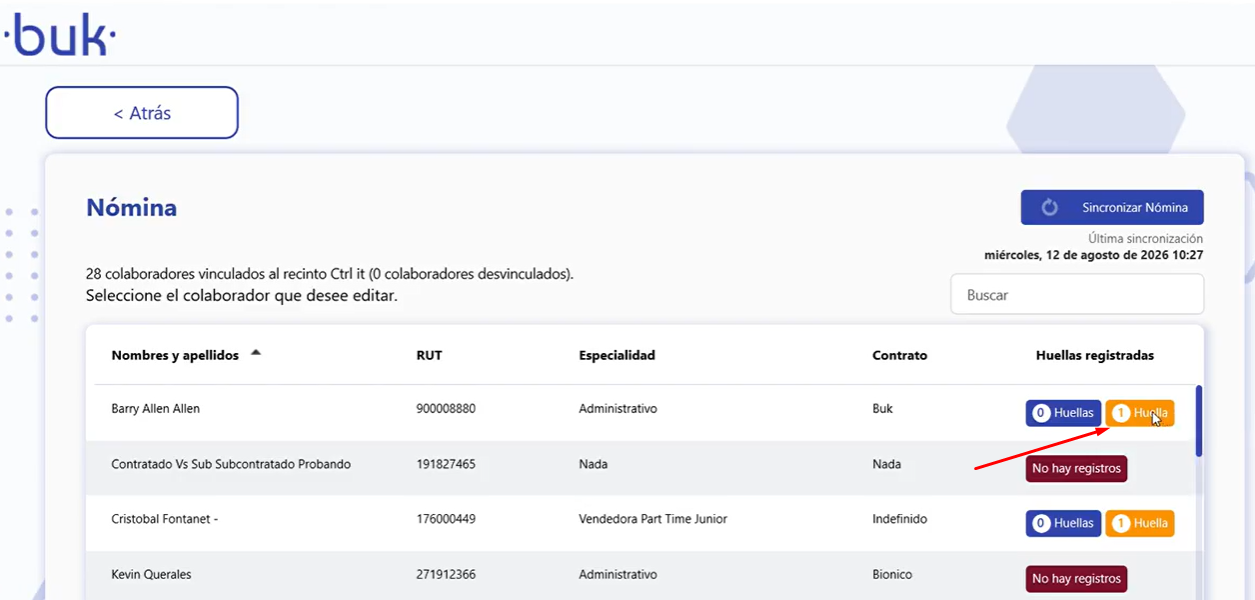This screenshot has width=1255, height=600.
Task: Click Cristobal Fontanet's blue 0 Huellas badge
Action: pos(1063,523)
